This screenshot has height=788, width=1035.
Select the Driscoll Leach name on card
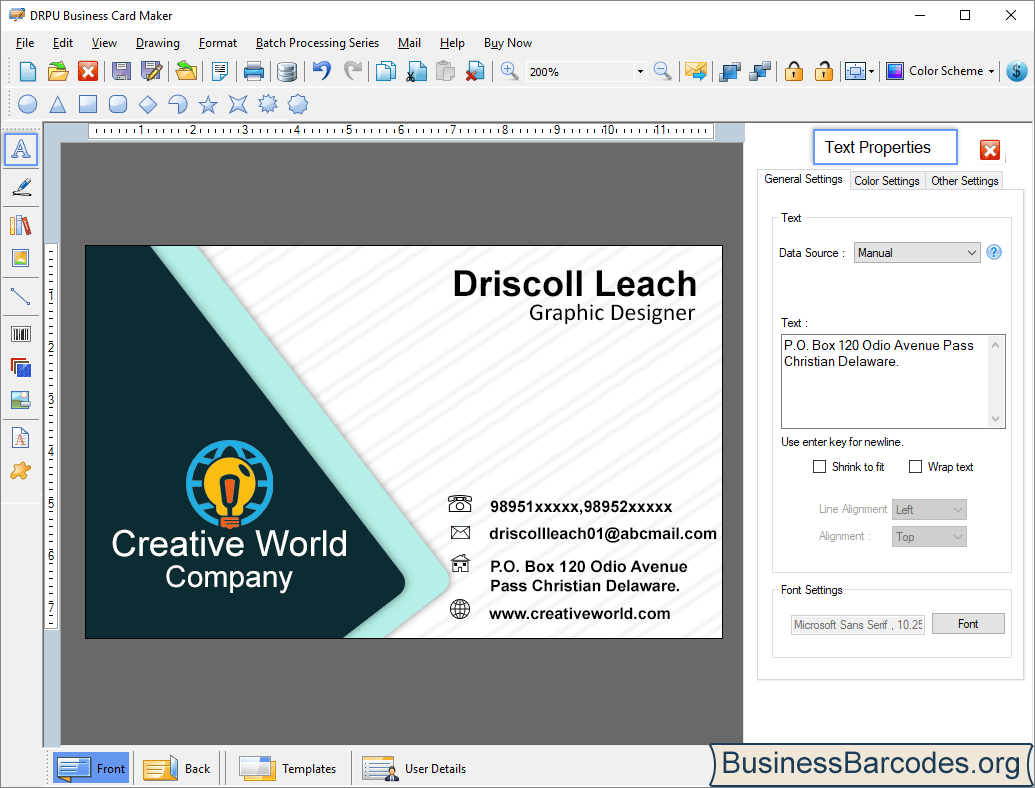(x=574, y=284)
